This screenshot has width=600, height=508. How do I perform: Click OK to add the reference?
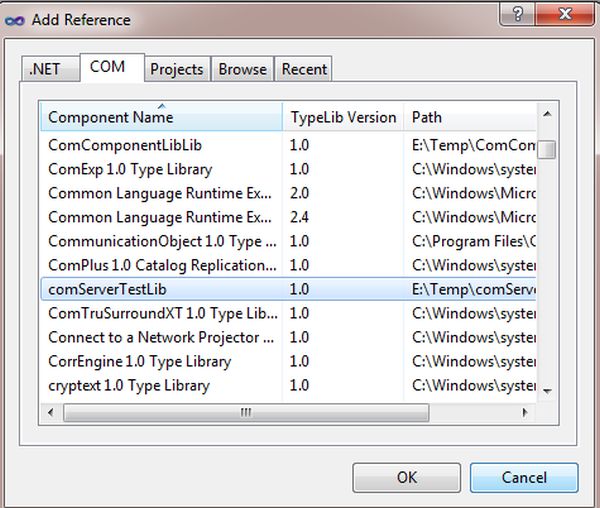406,477
